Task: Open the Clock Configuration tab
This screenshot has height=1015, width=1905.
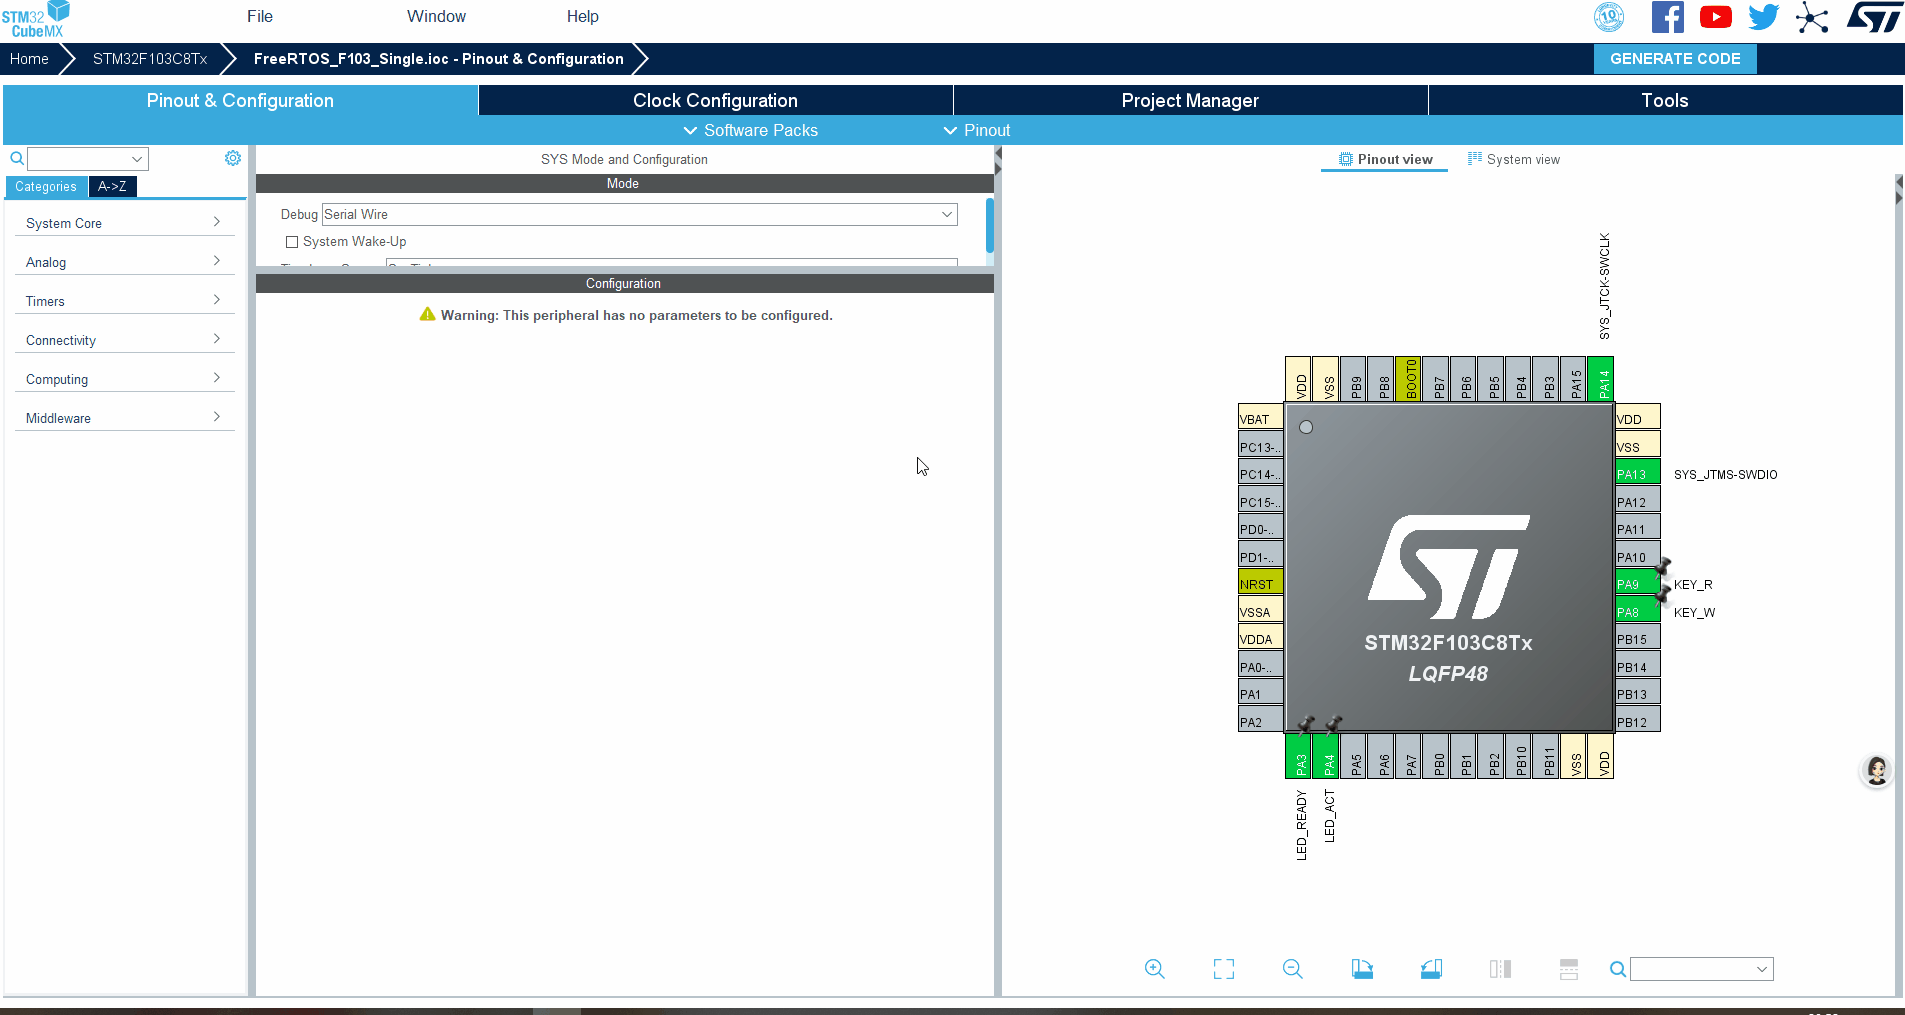Action: pos(715,100)
